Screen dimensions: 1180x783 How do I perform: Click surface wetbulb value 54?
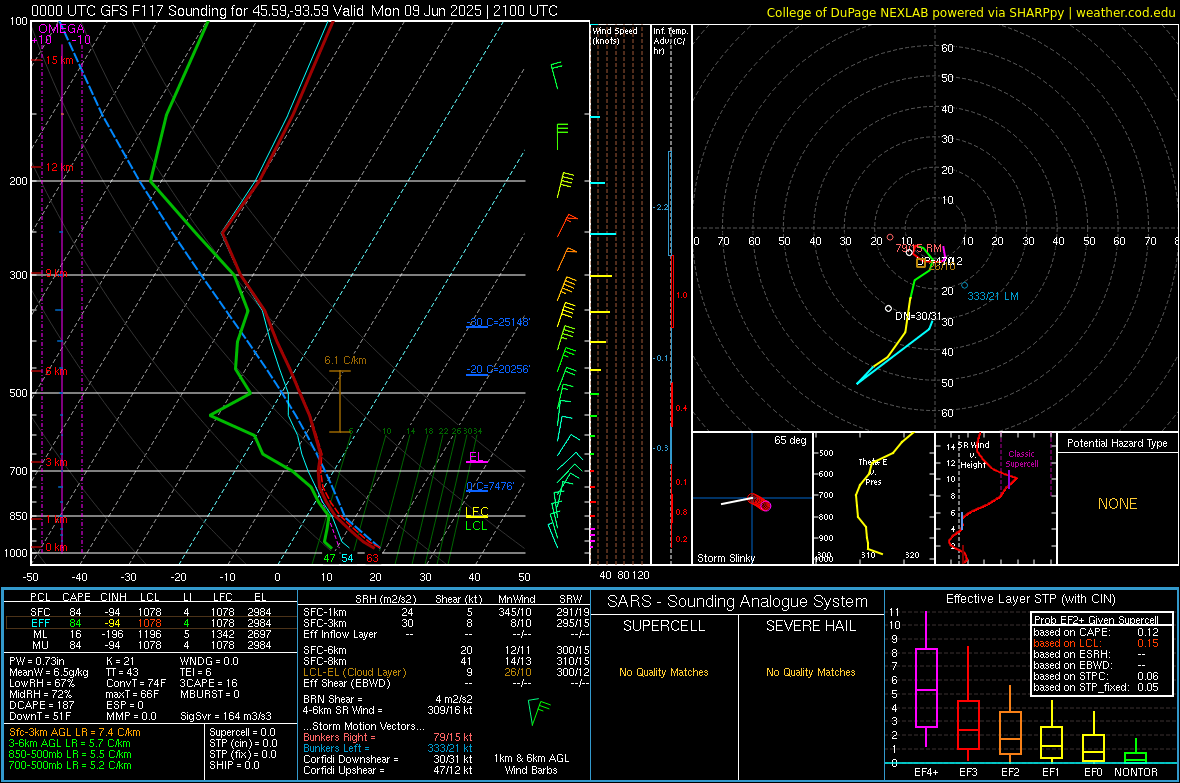[x=347, y=558]
